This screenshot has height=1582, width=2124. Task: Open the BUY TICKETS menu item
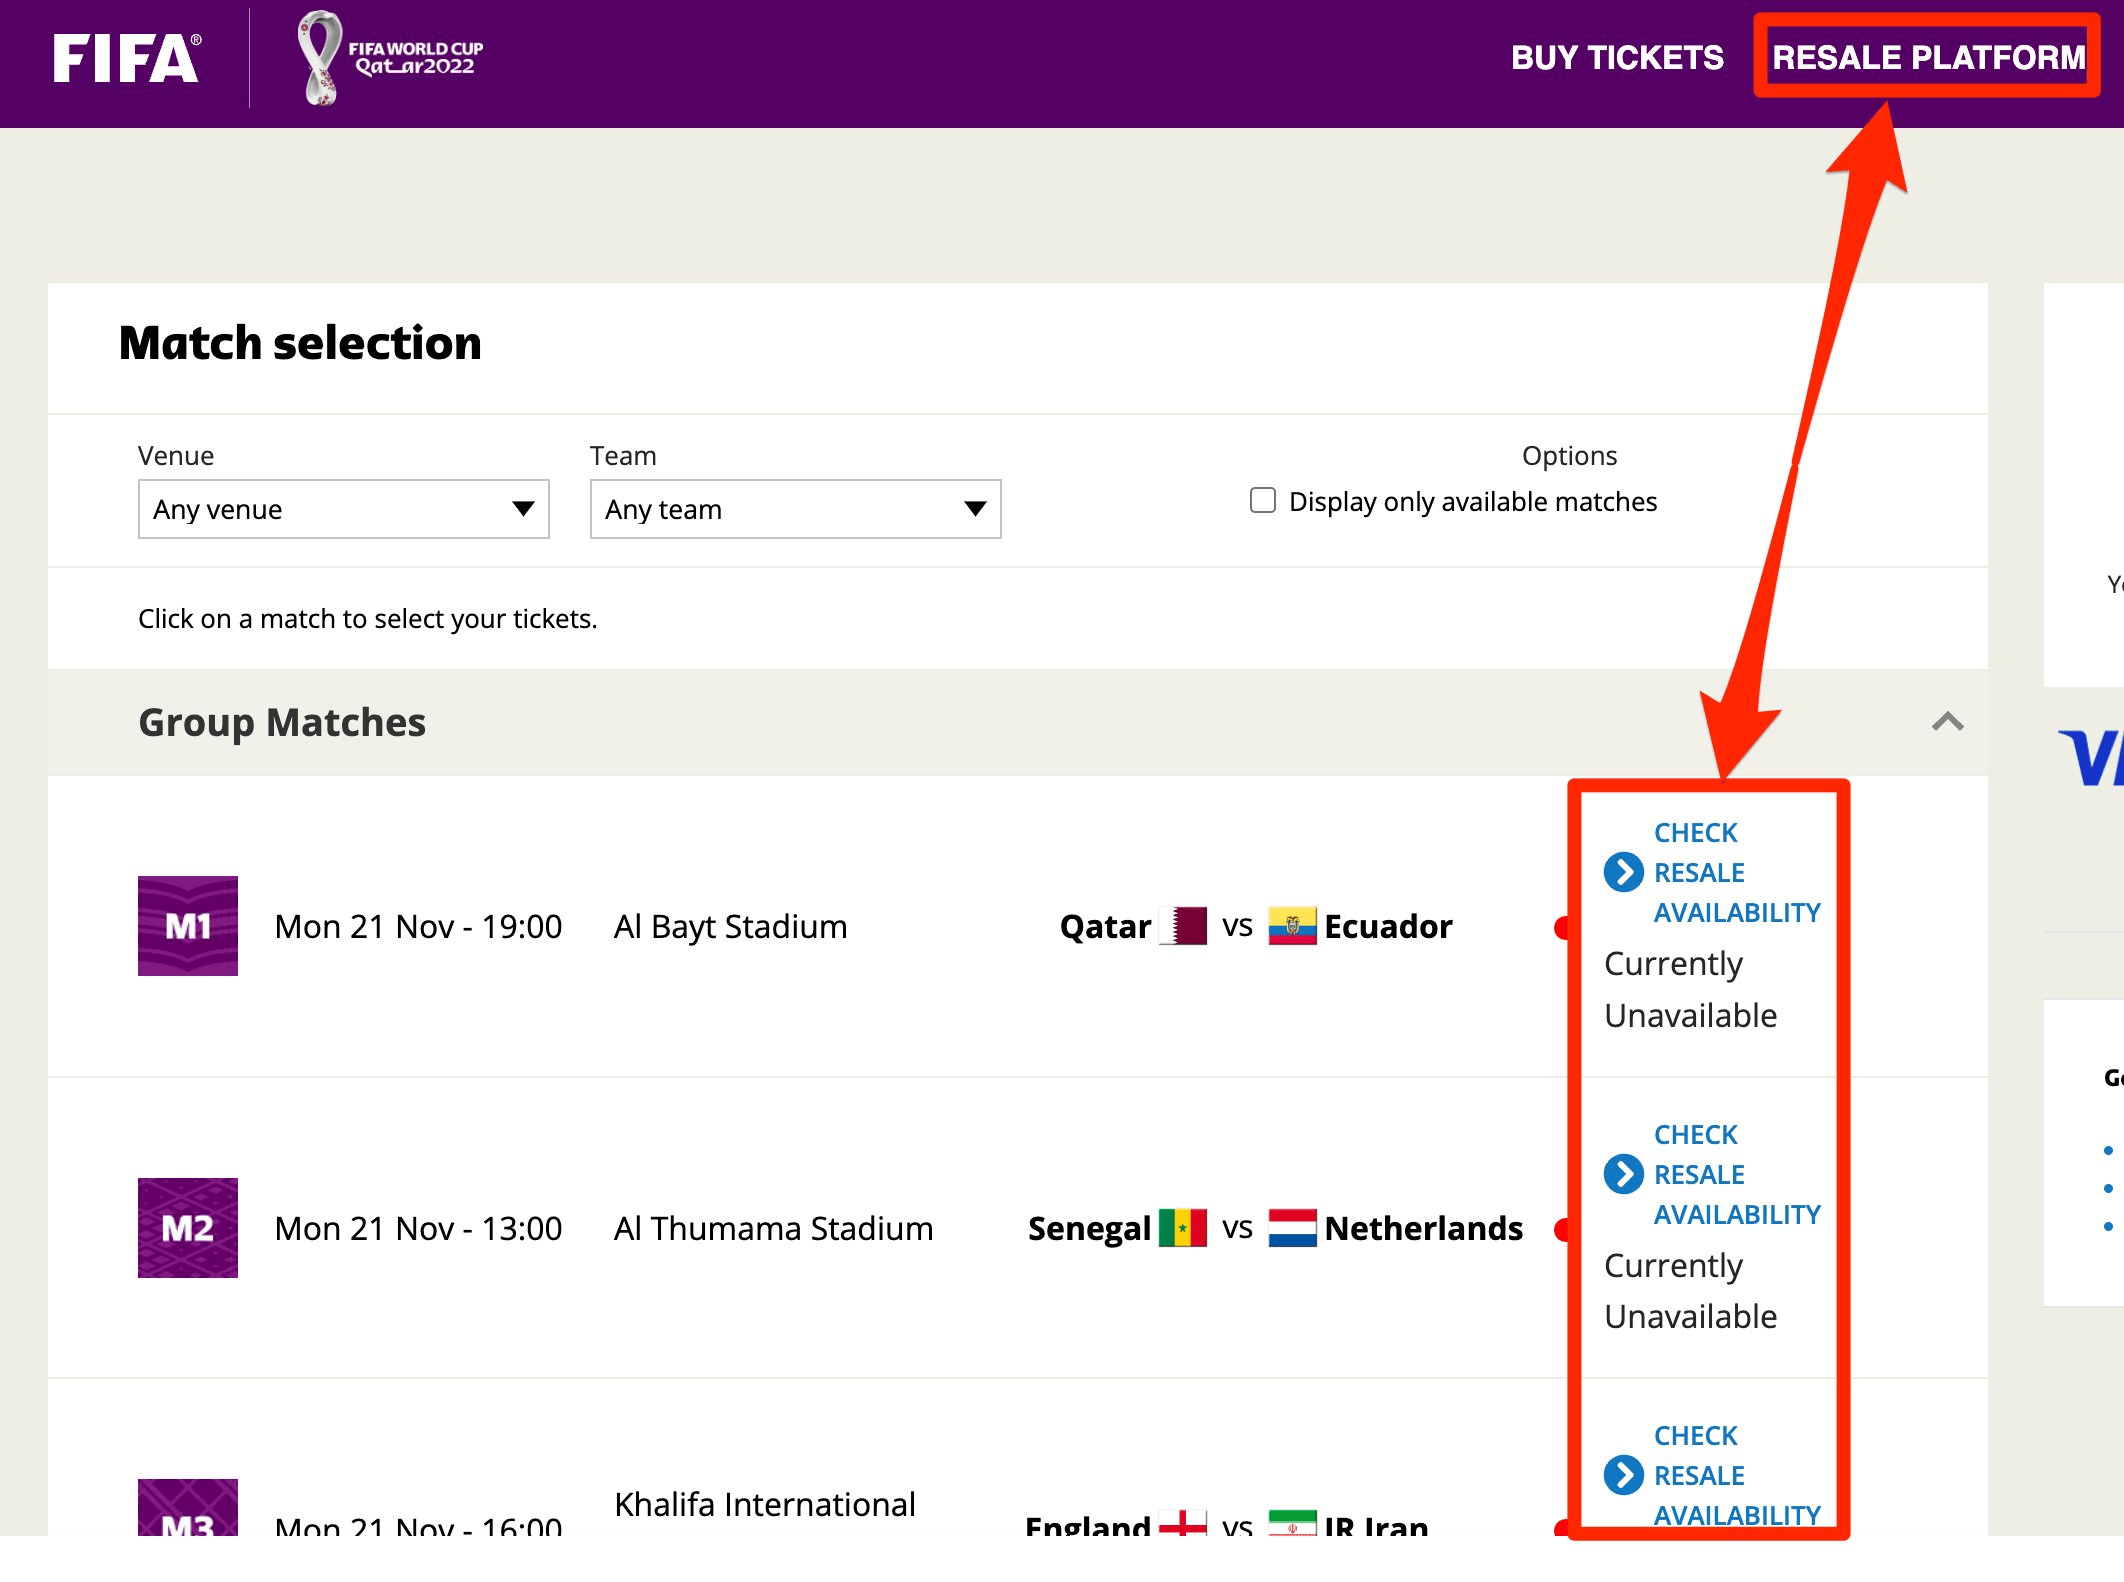click(x=1617, y=58)
